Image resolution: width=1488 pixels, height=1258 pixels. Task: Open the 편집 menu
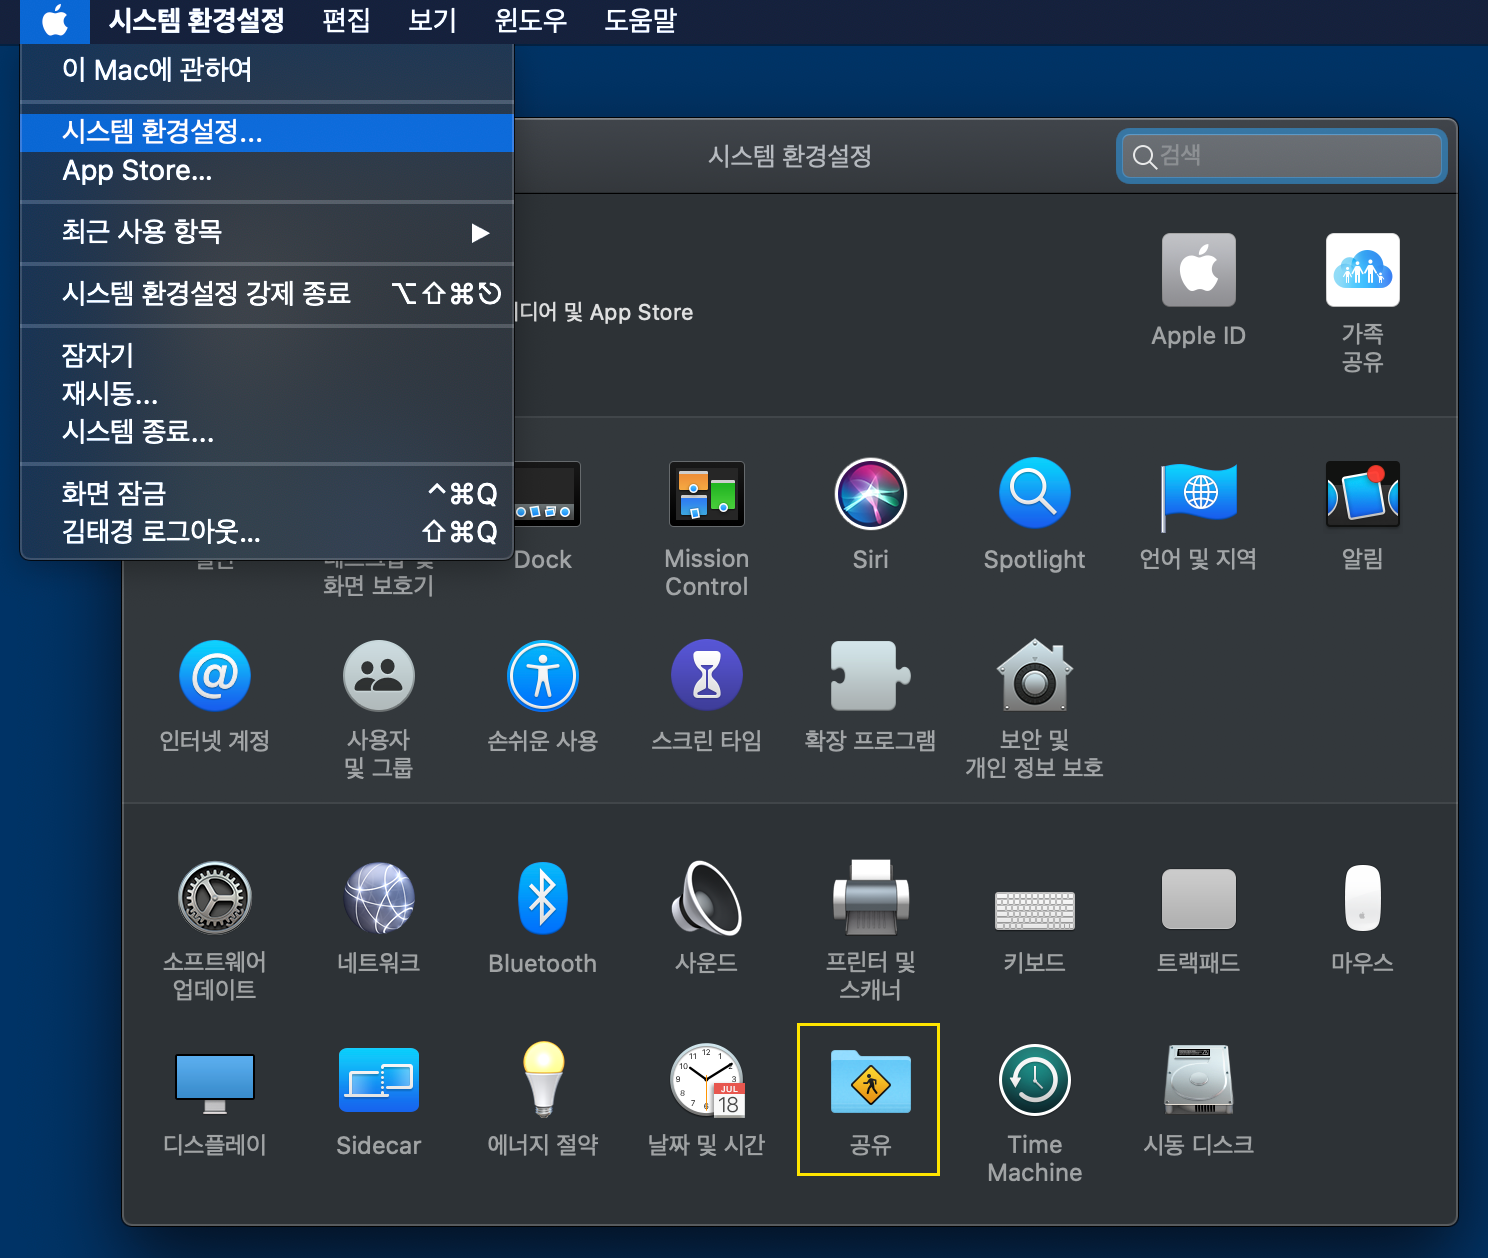(x=346, y=21)
